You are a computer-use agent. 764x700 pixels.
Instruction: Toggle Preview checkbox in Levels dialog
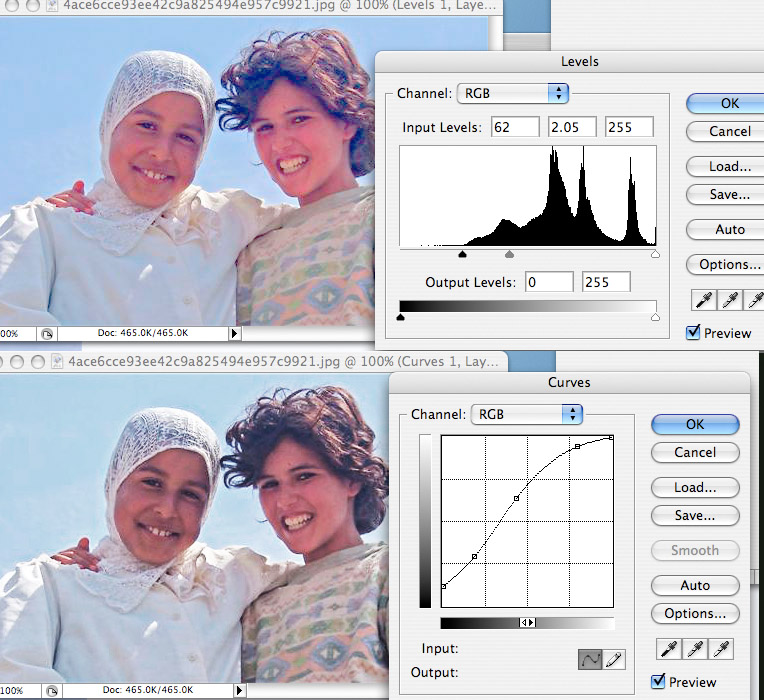click(x=694, y=333)
